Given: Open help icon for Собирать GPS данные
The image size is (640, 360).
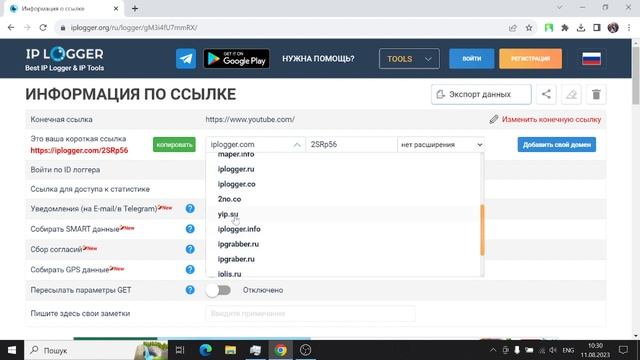Looking at the screenshot, I should (190, 270).
